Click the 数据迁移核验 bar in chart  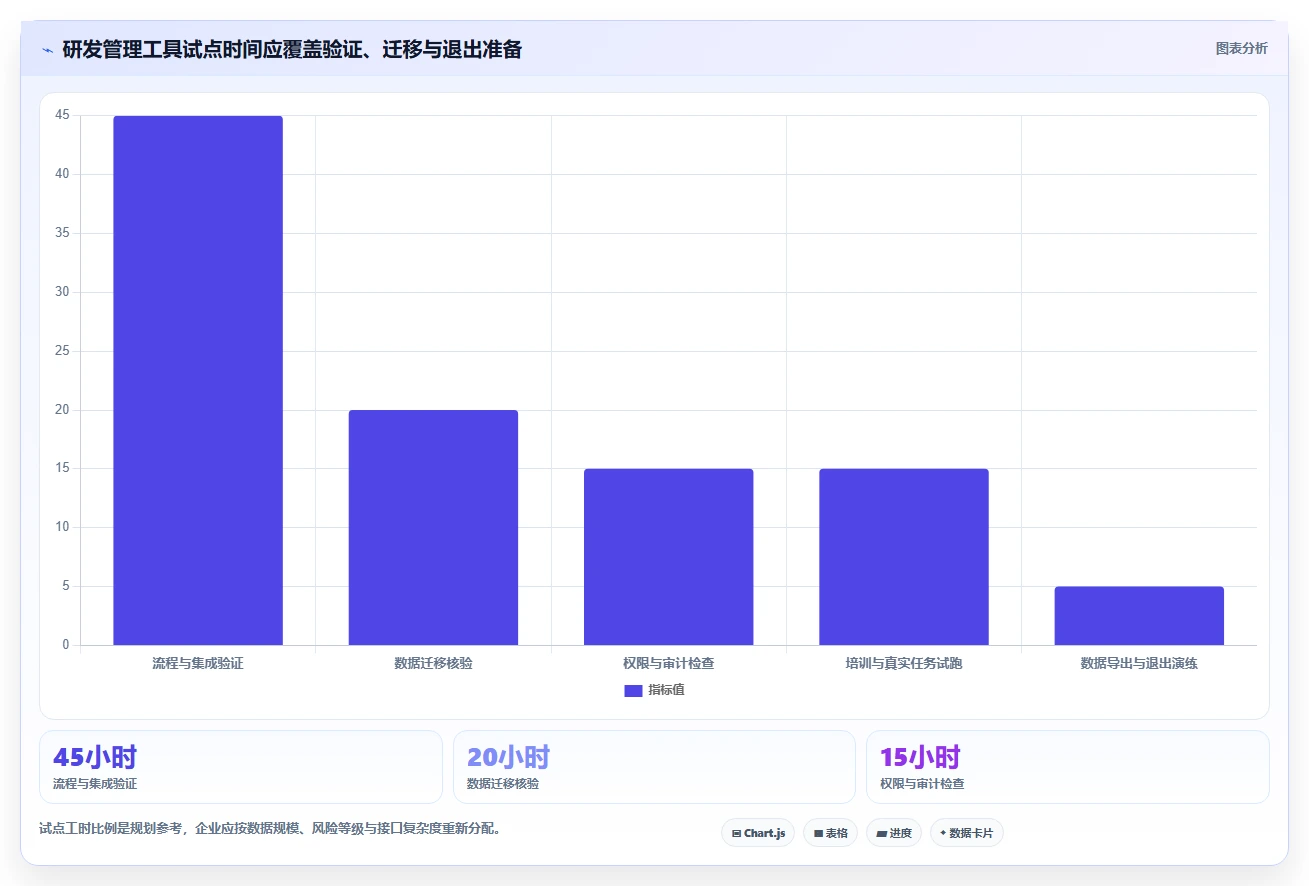[433, 527]
